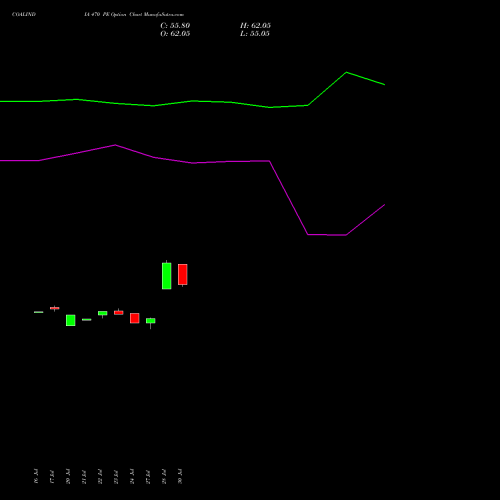The image size is (500, 500).
Task: Click the purple line's early peak
Action: click(115, 145)
